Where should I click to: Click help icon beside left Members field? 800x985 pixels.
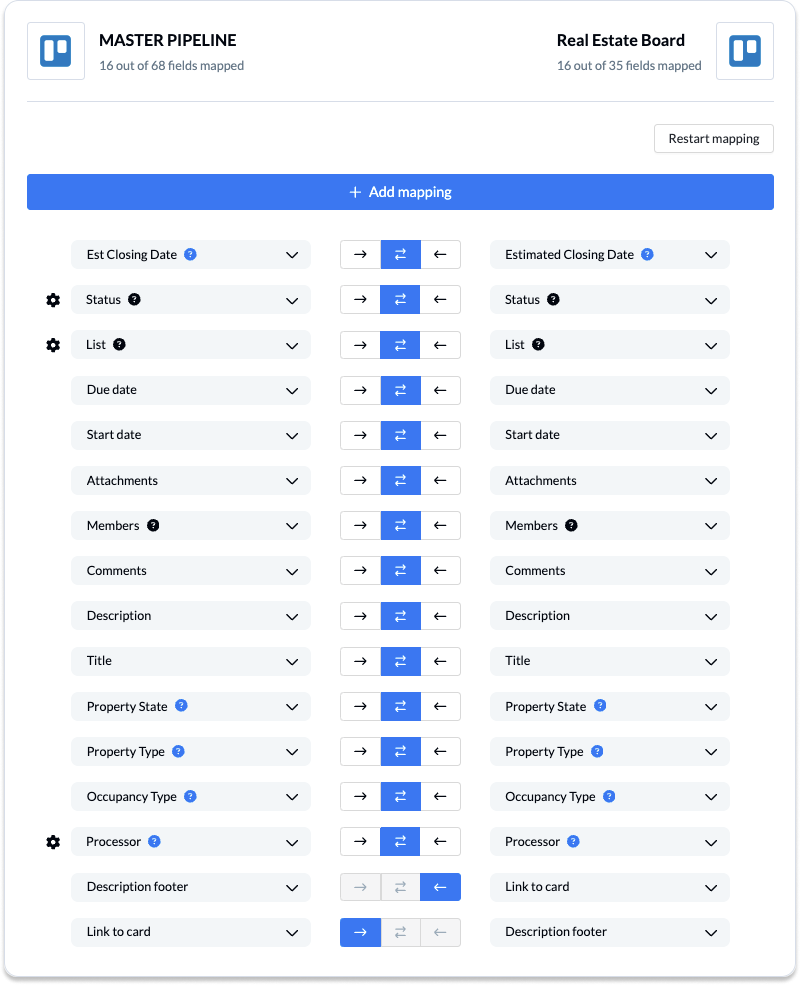tap(153, 525)
